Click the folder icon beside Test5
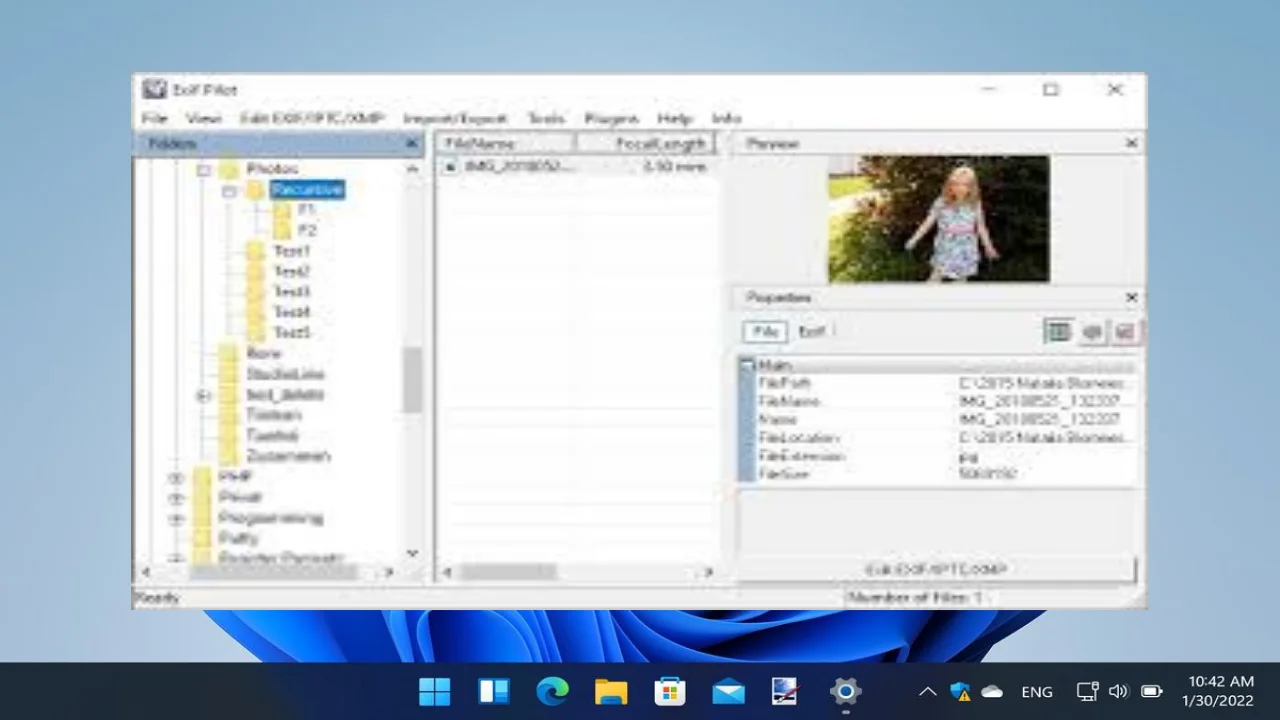This screenshot has width=1280, height=720. (x=256, y=332)
